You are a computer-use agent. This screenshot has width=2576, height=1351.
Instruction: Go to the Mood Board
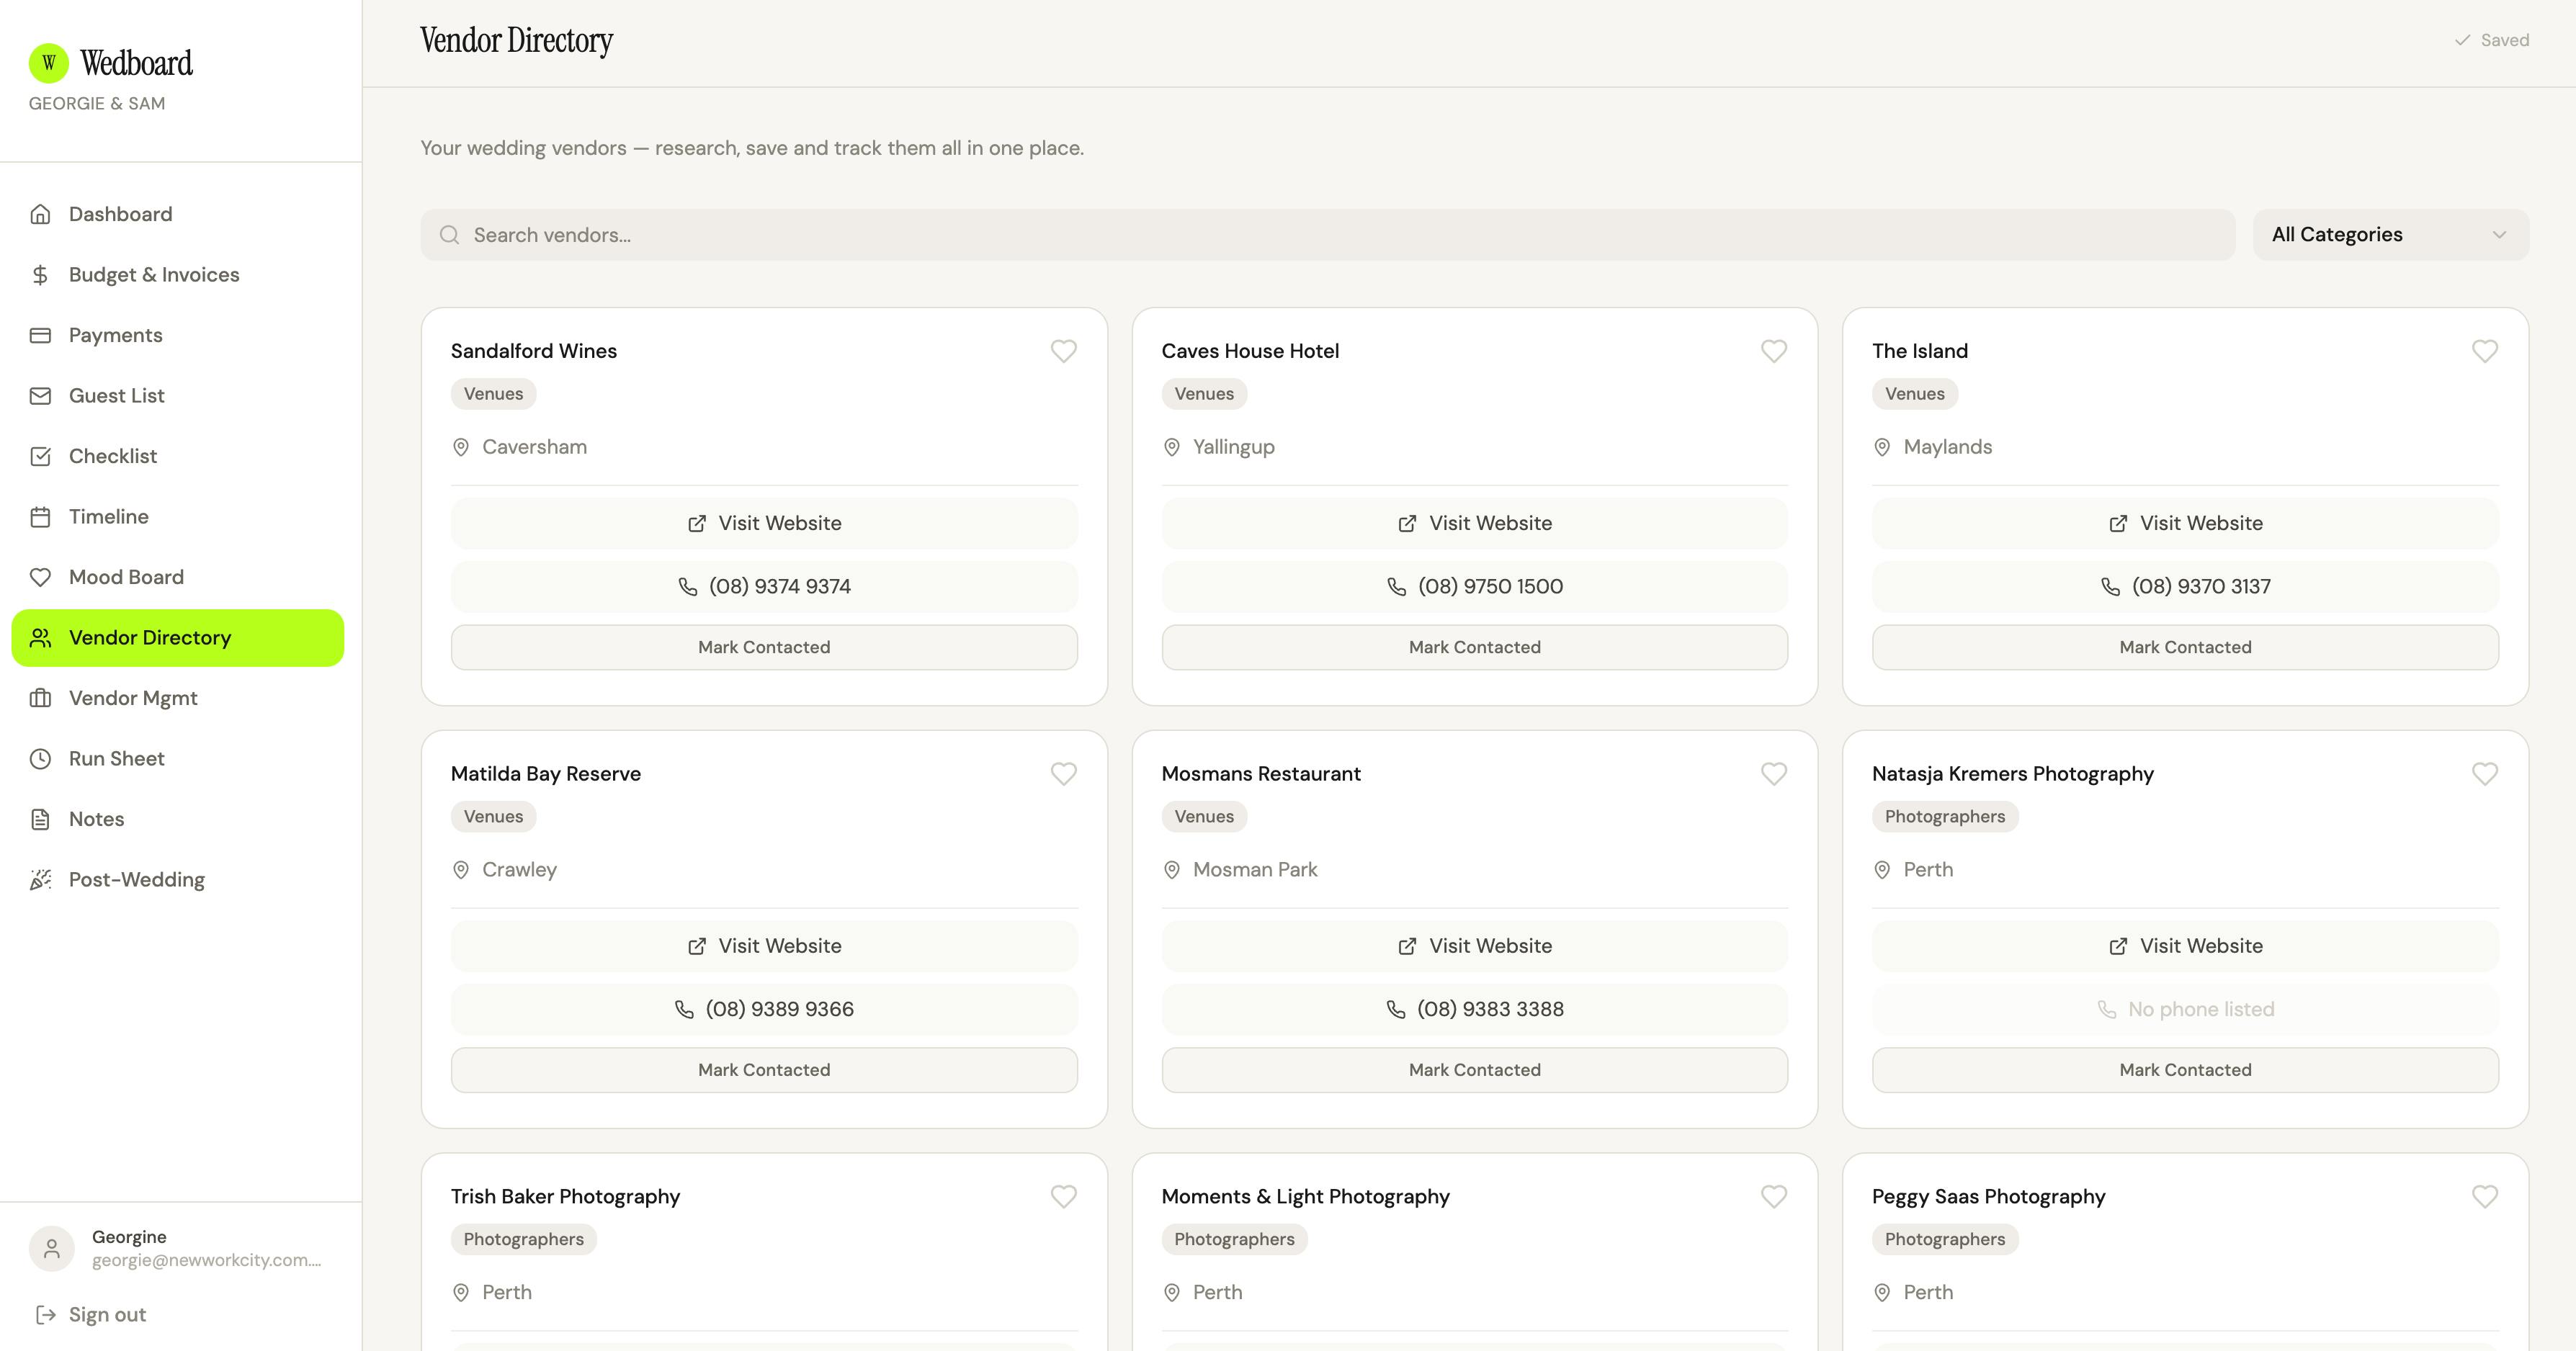tap(178, 577)
